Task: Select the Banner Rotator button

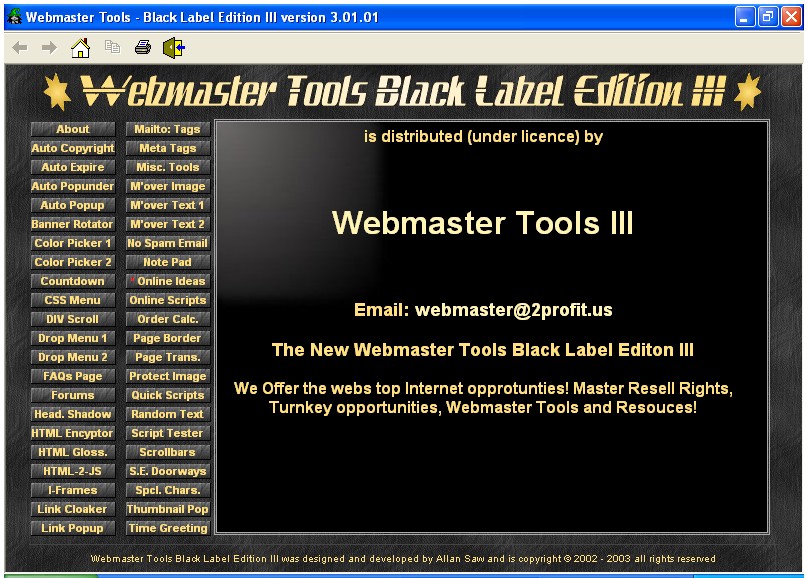Action: [x=73, y=224]
